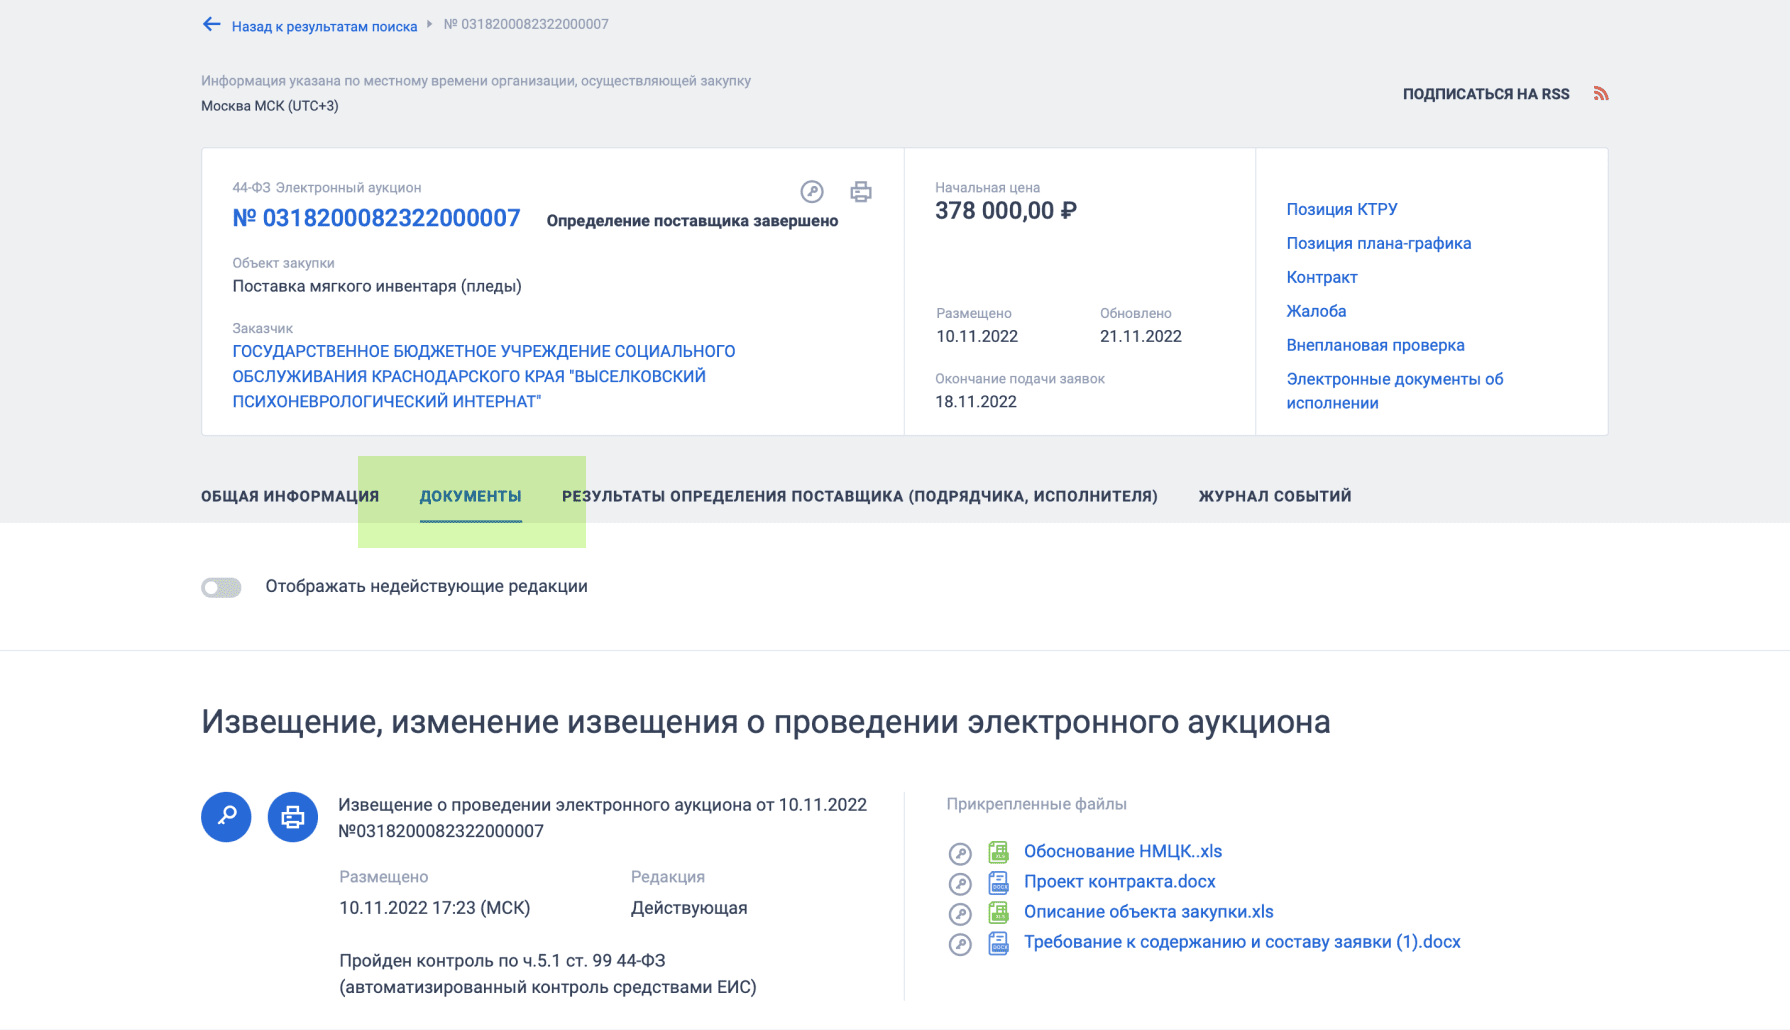Click signature icon next to Обоснование НМЦК file
Screen dimensions: 1790x1030
960,853
